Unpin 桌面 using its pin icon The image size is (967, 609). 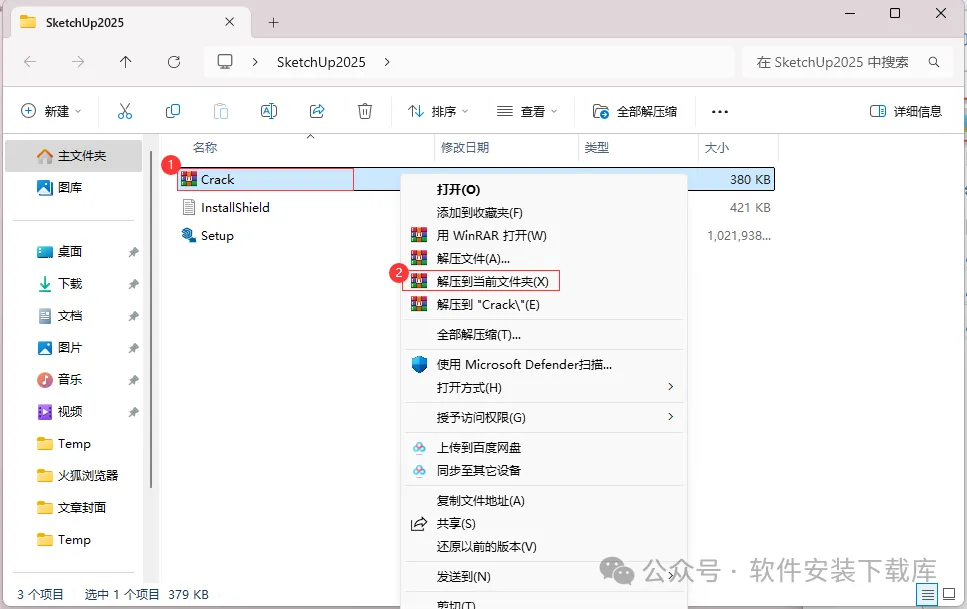click(x=133, y=252)
